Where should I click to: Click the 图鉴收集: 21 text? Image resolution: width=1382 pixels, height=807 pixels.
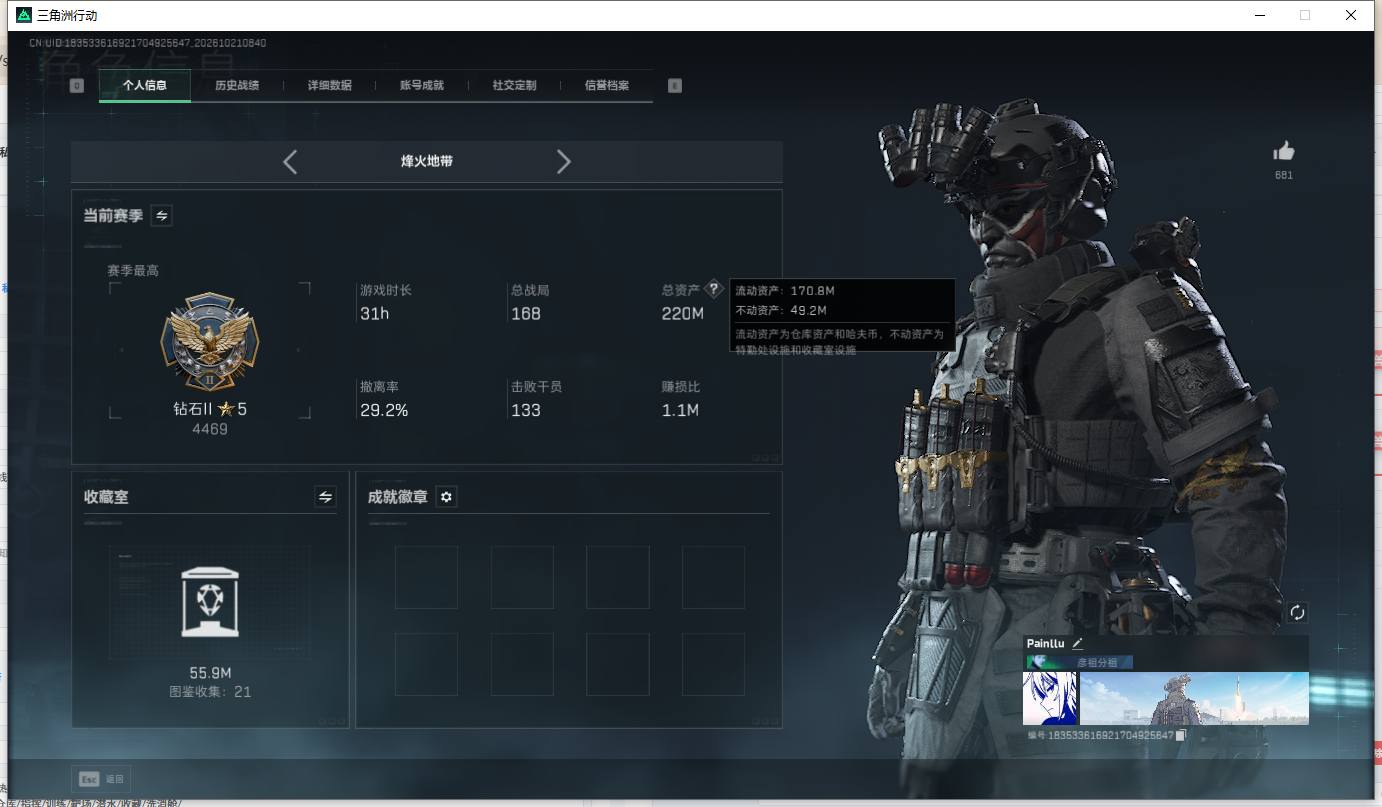point(210,692)
